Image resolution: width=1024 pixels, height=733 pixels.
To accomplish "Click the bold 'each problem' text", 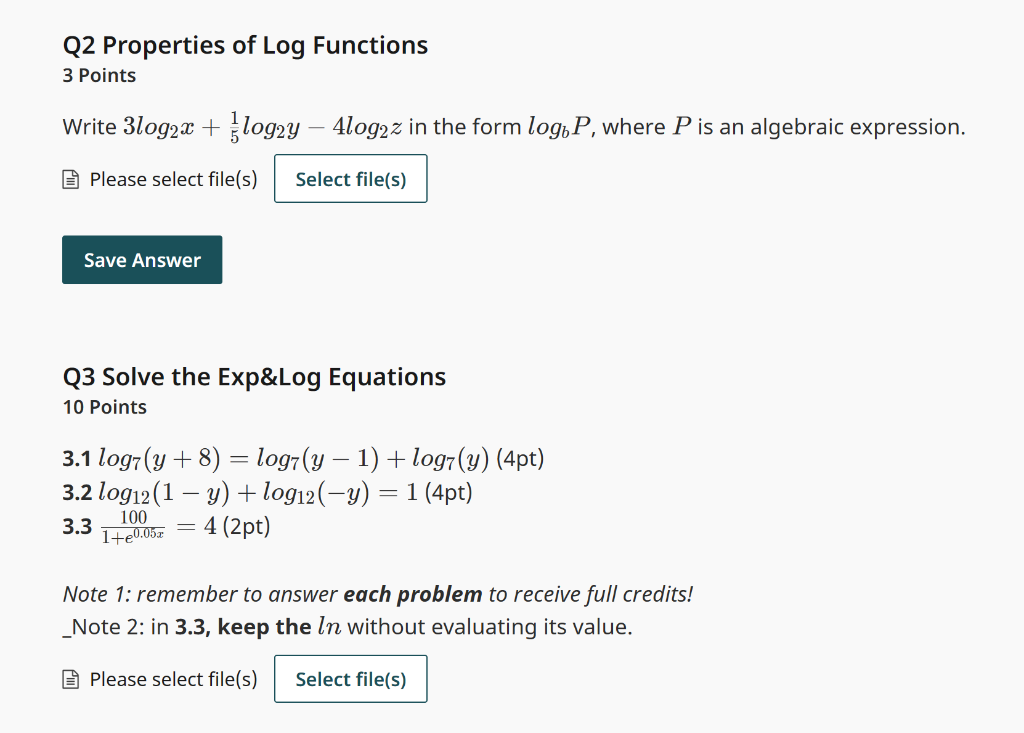I will click(413, 595).
